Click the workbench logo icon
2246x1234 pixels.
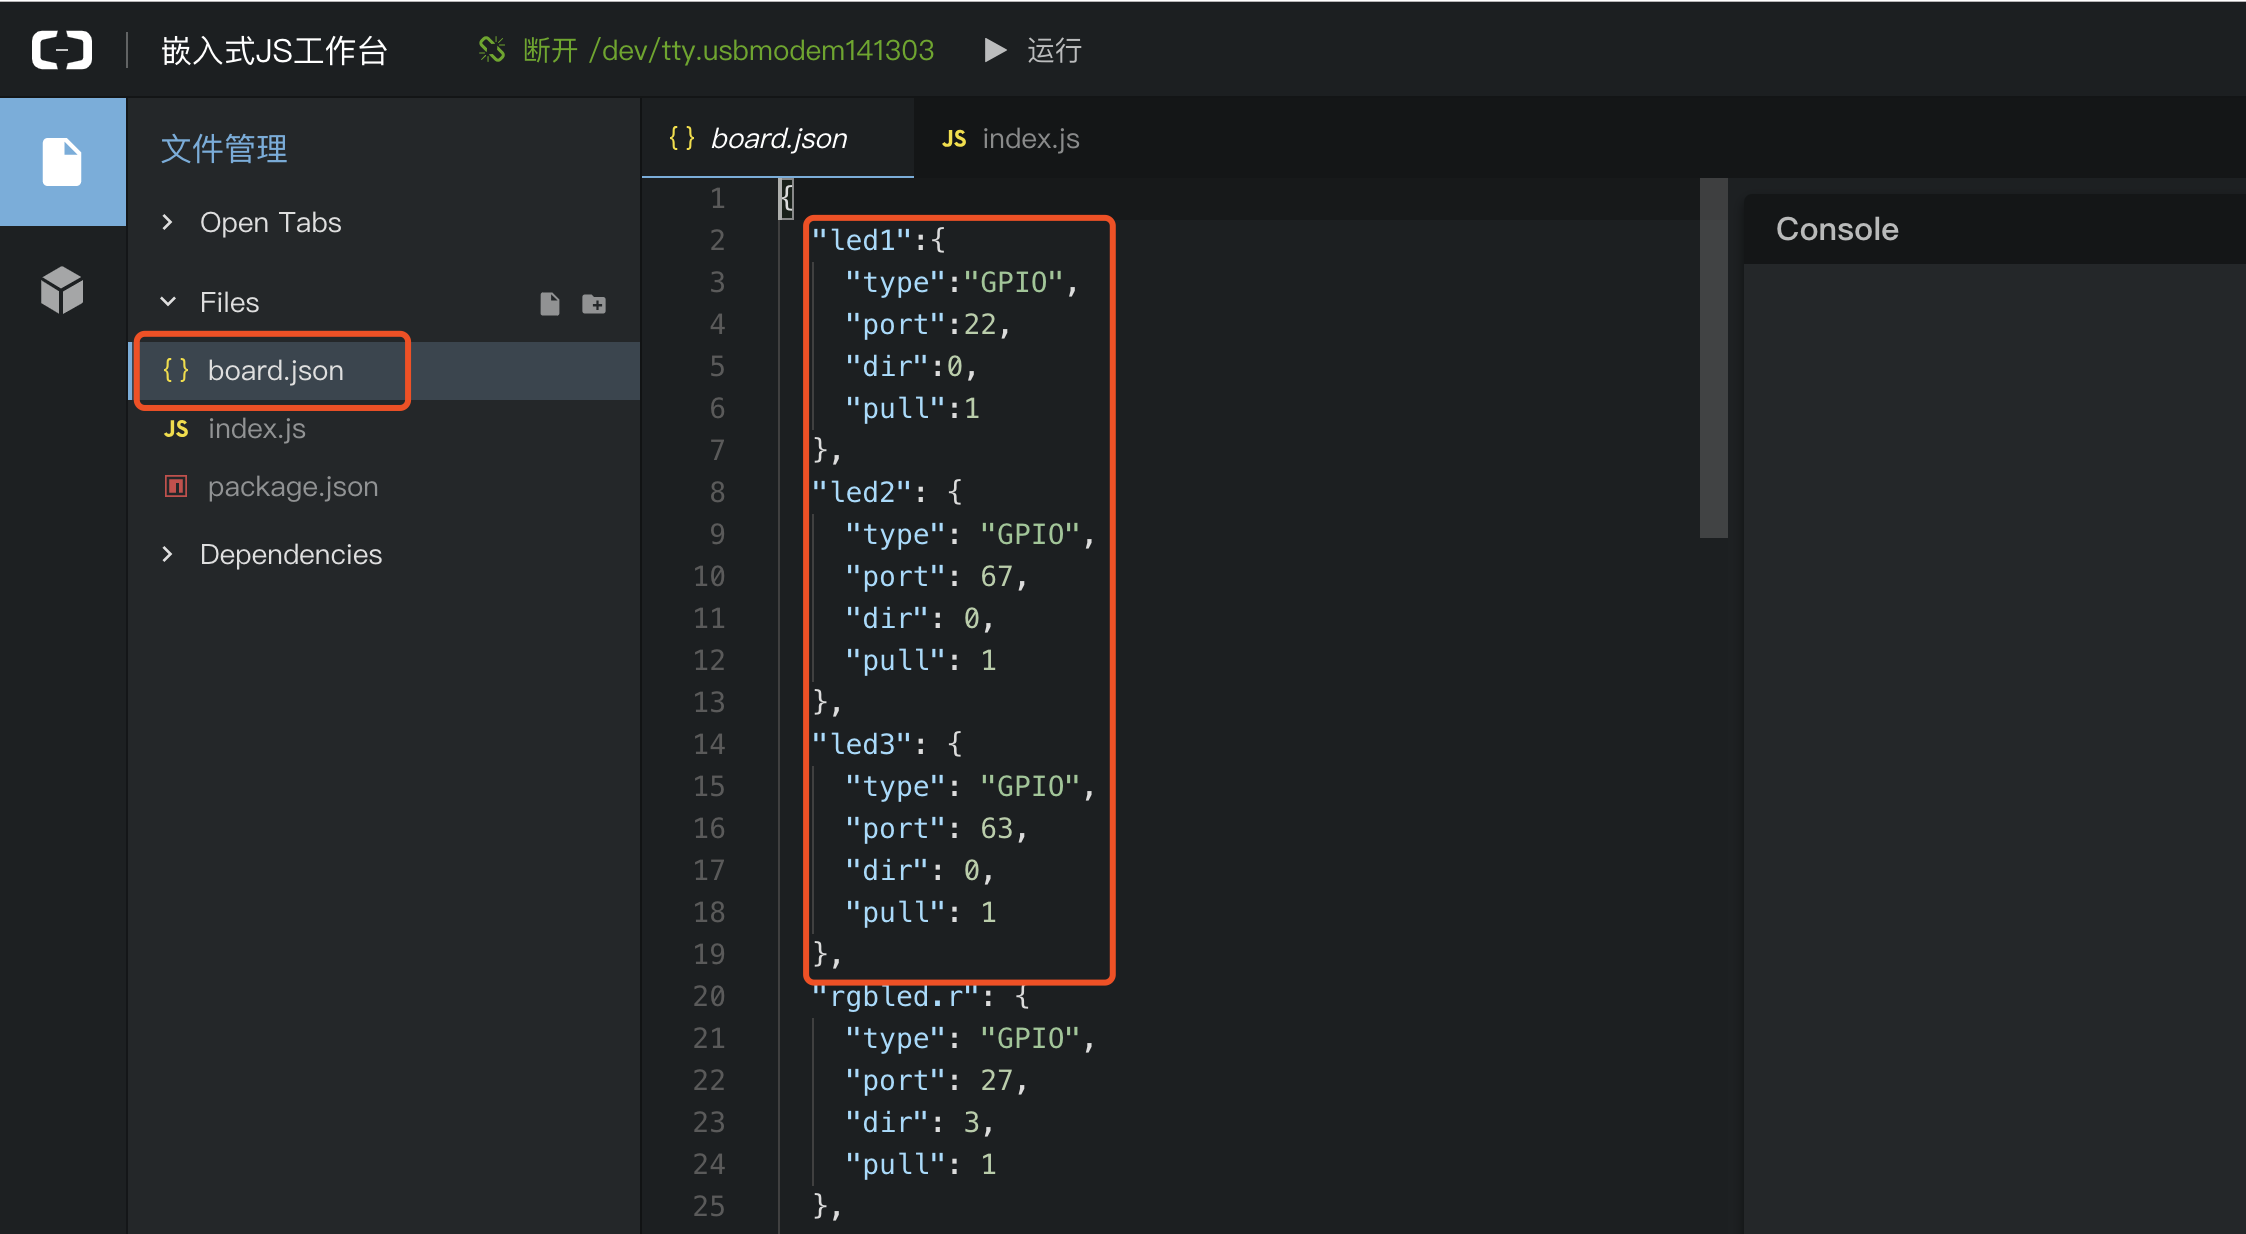click(62, 50)
